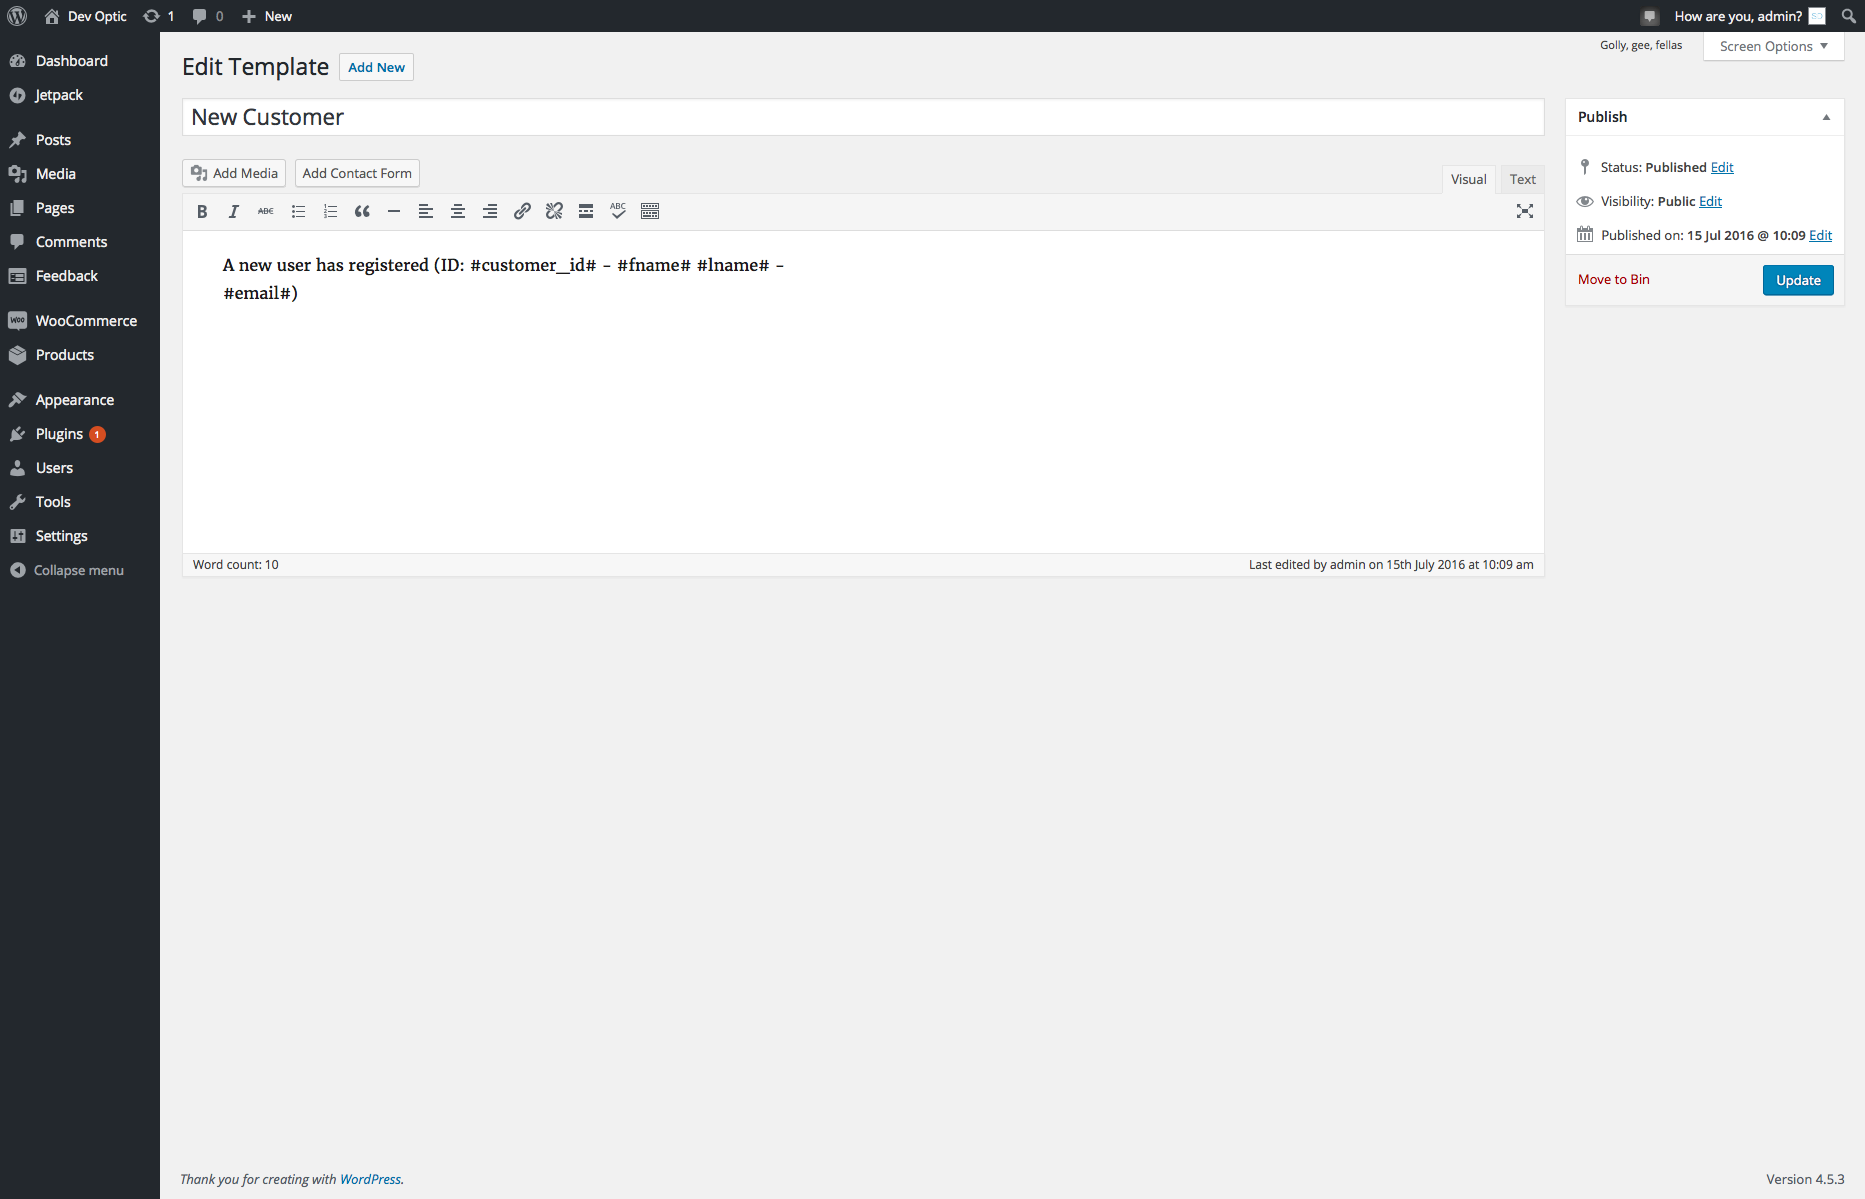This screenshot has width=1865, height=1199.
Task: Click the New Customer title field
Action: (863, 117)
